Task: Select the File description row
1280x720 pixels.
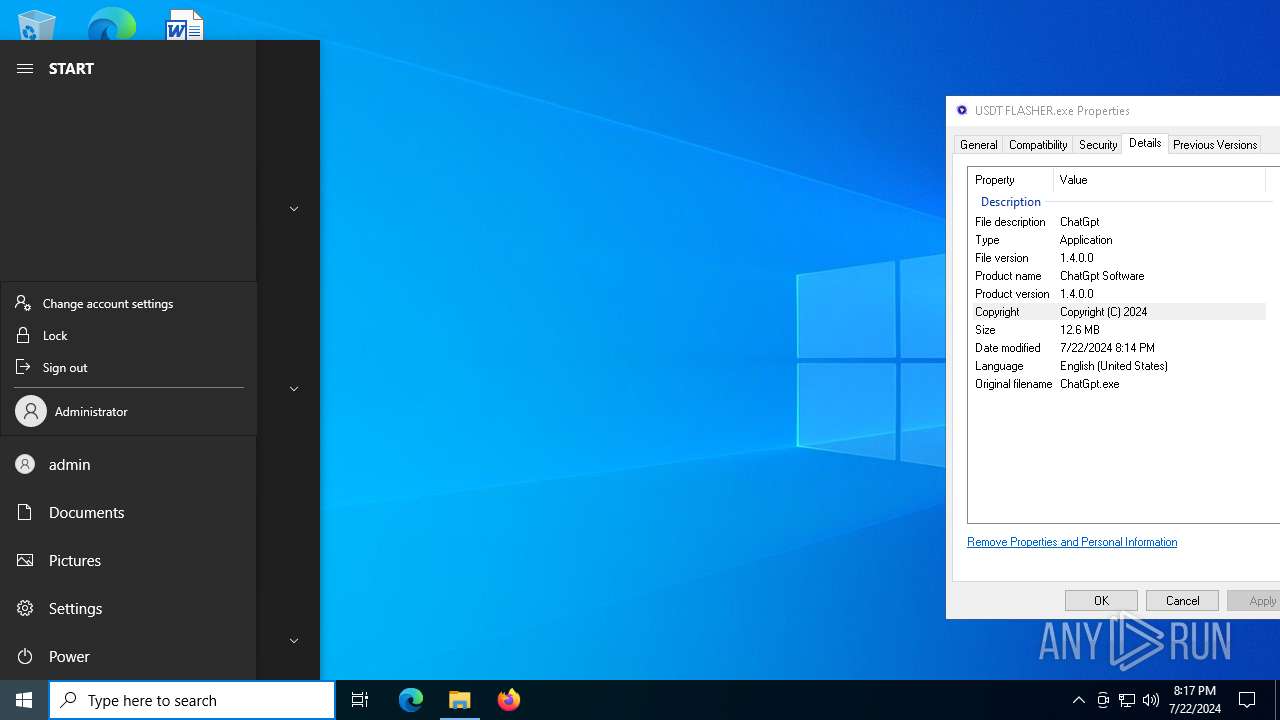Action: tap(1118, 222)
